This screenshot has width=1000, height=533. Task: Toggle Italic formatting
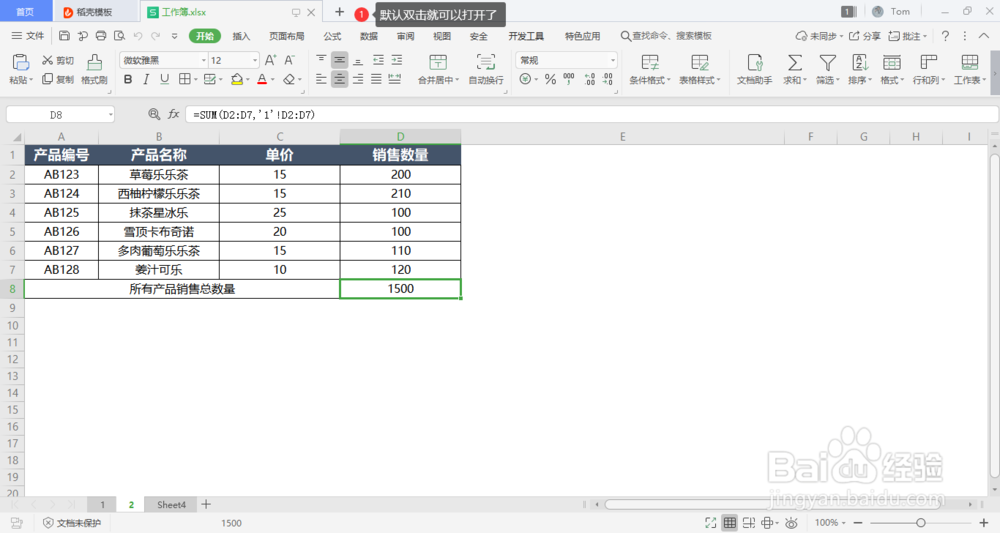[x=146, y=80]
